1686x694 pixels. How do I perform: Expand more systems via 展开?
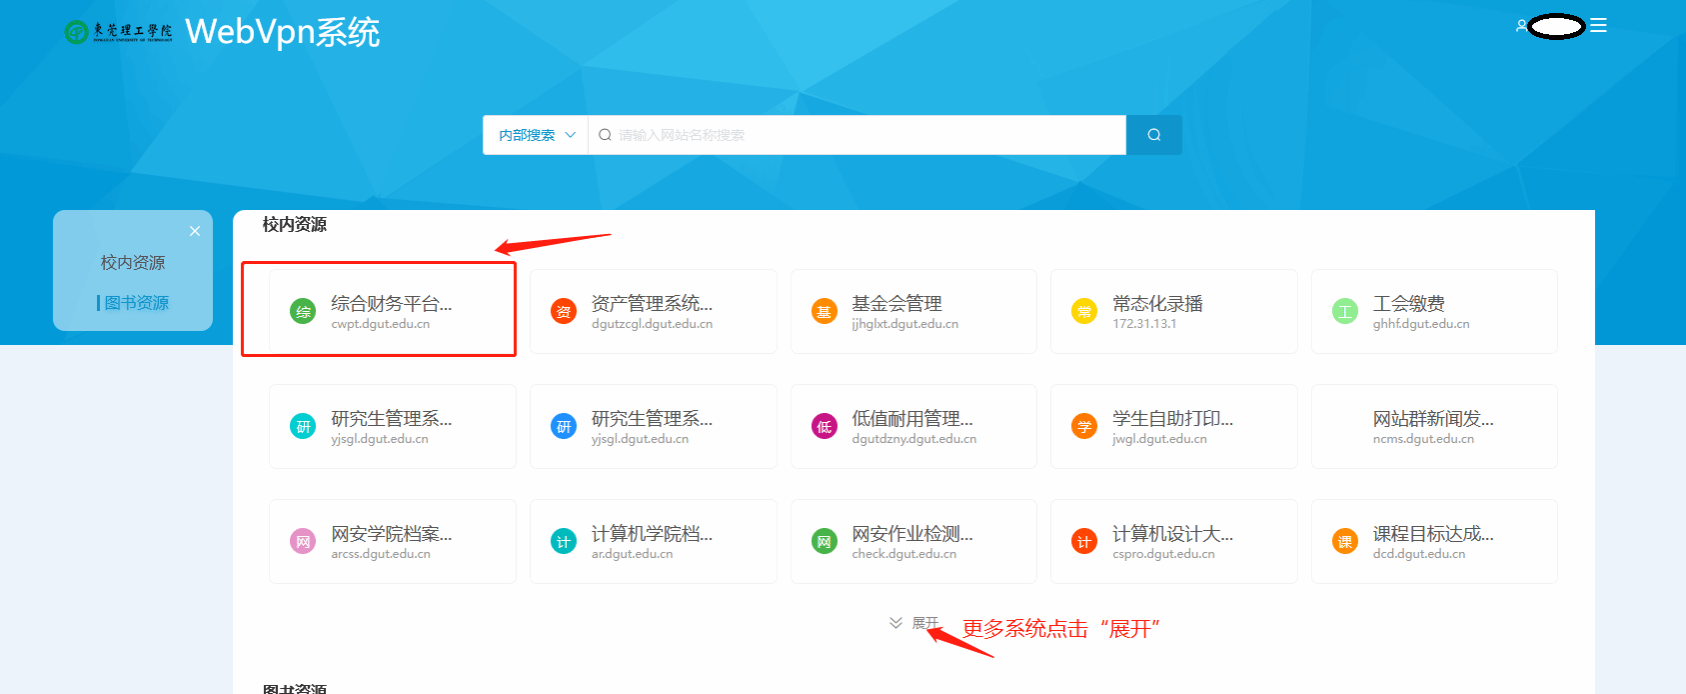[914, 623]
